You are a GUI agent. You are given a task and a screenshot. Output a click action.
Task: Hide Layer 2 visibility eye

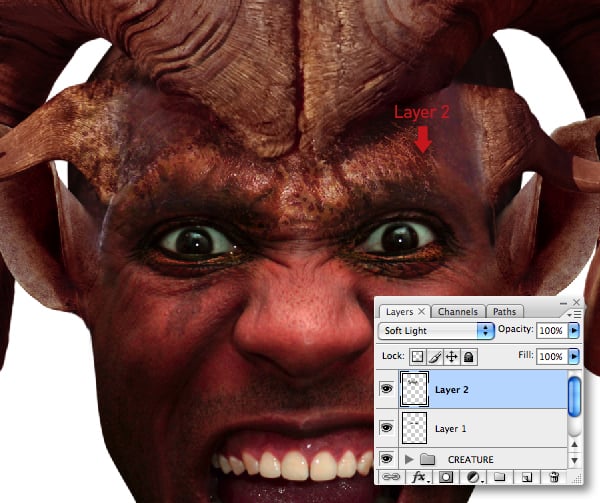tap(386, 389)
